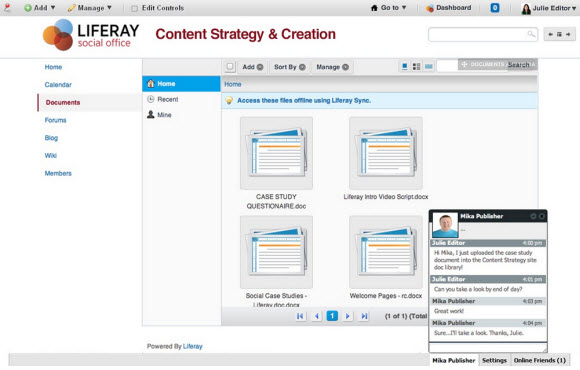Open the Online Friends (1) tab
This screenshot has width=580, height=370.
(540, 360)
